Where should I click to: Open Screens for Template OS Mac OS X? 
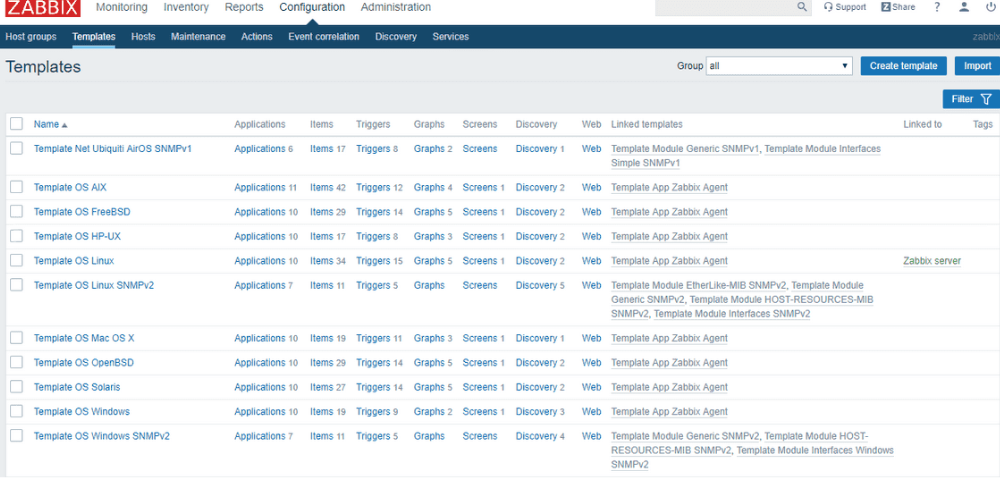(480, 338)
